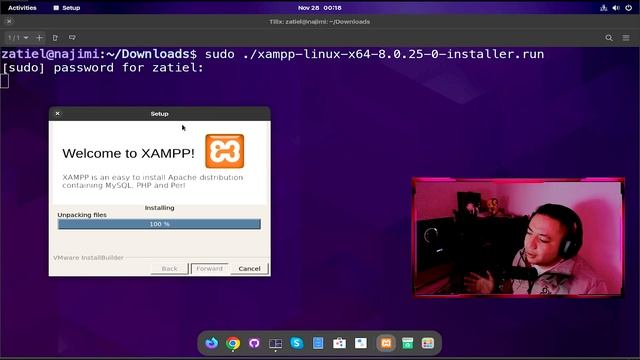Click the Tilix window title text

(320, 22)
